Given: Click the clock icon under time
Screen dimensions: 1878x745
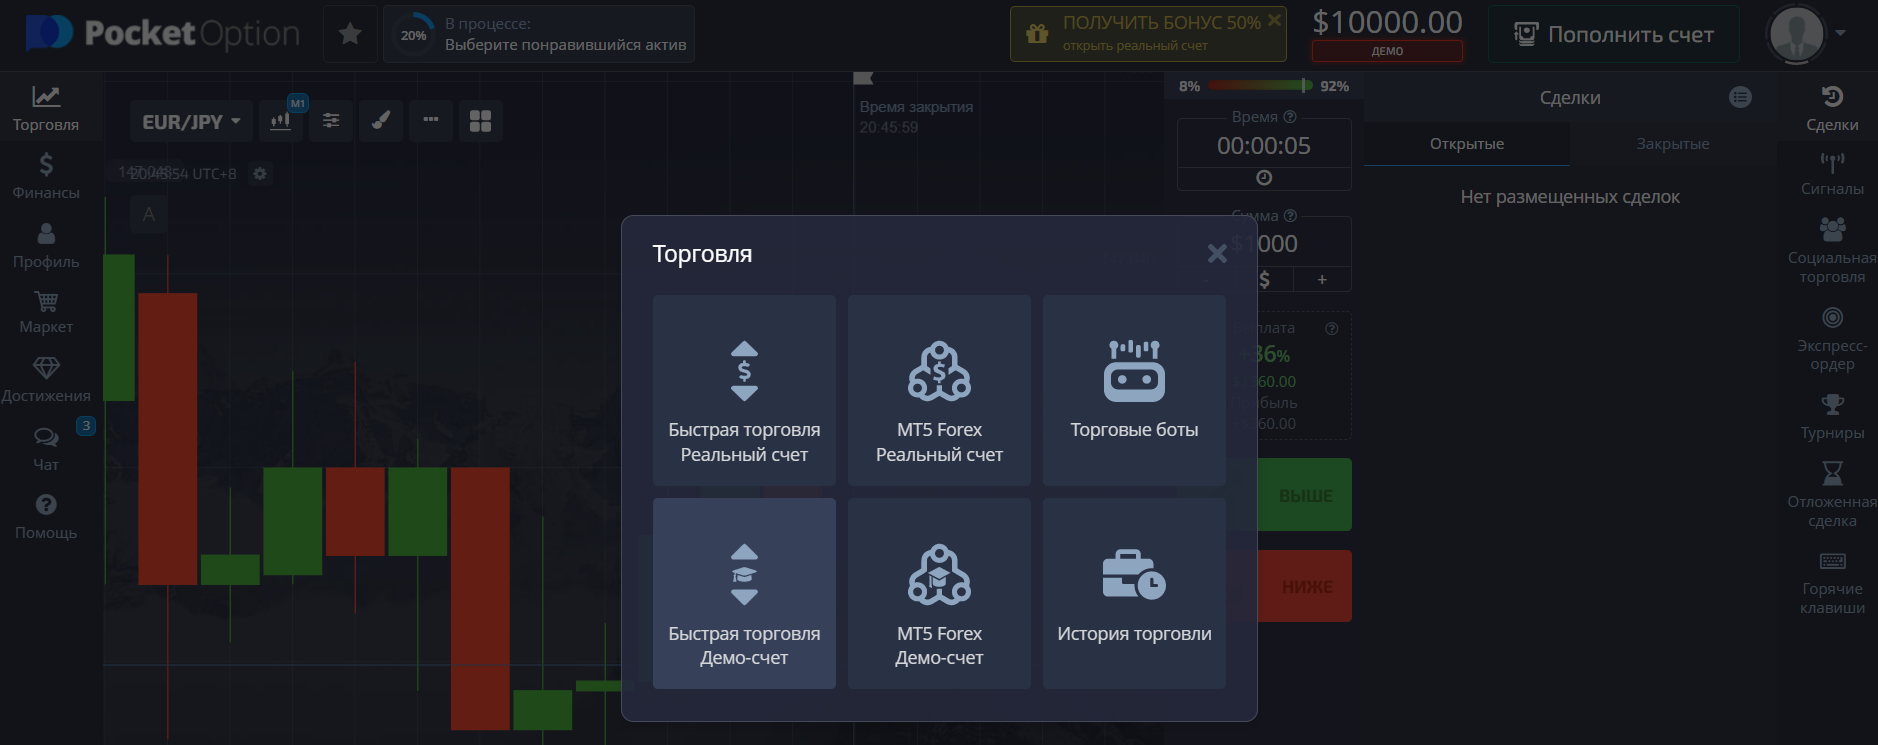Looking at the screenshot, I should [x=1264, y=178].
